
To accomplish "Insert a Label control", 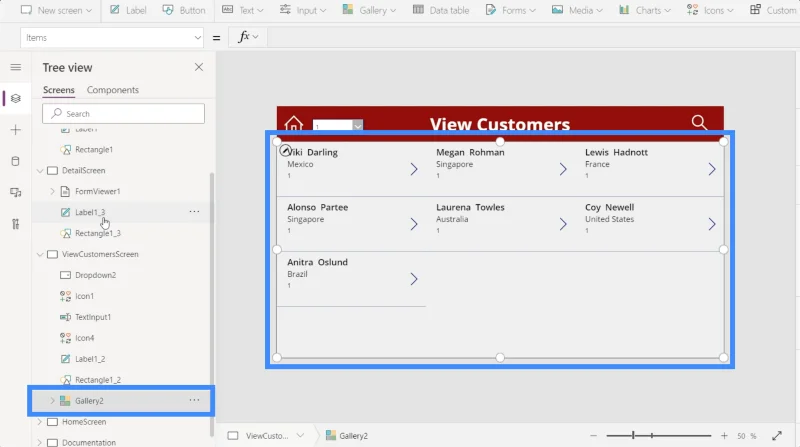I will (129, 10).
